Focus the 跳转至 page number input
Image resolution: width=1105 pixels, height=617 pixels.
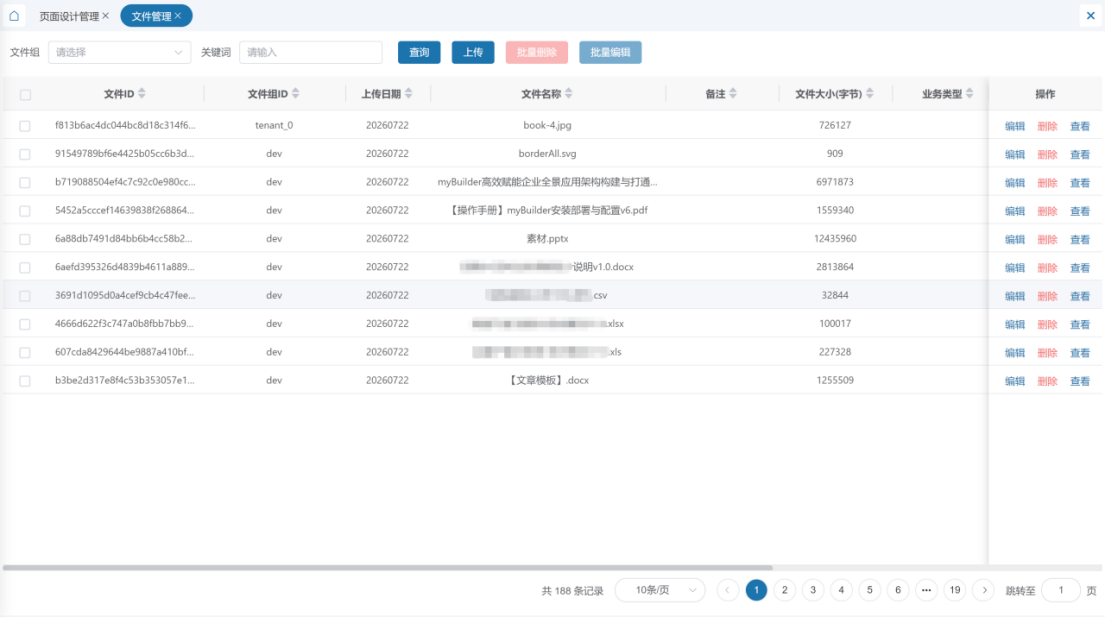point(1061,590)
